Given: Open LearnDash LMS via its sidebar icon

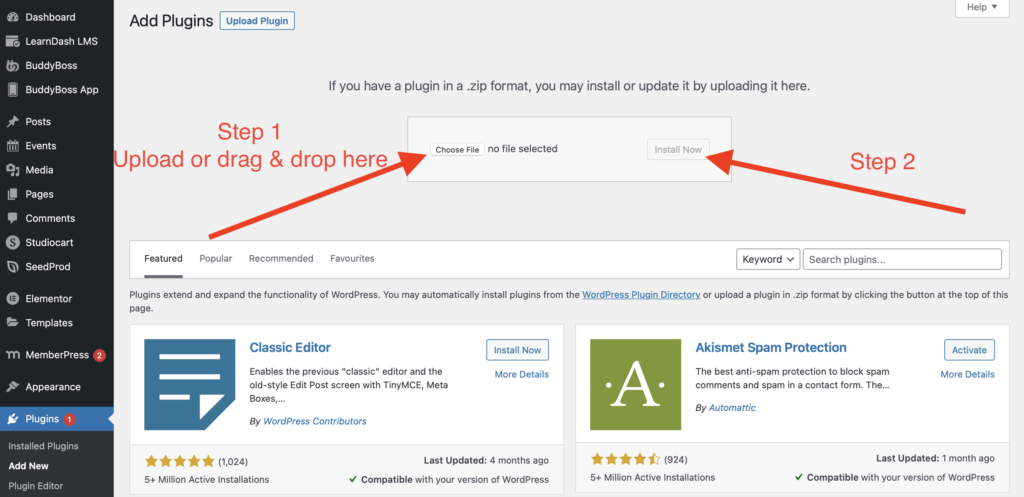Looking at the screenshot, I should click(x=12, y=42).
